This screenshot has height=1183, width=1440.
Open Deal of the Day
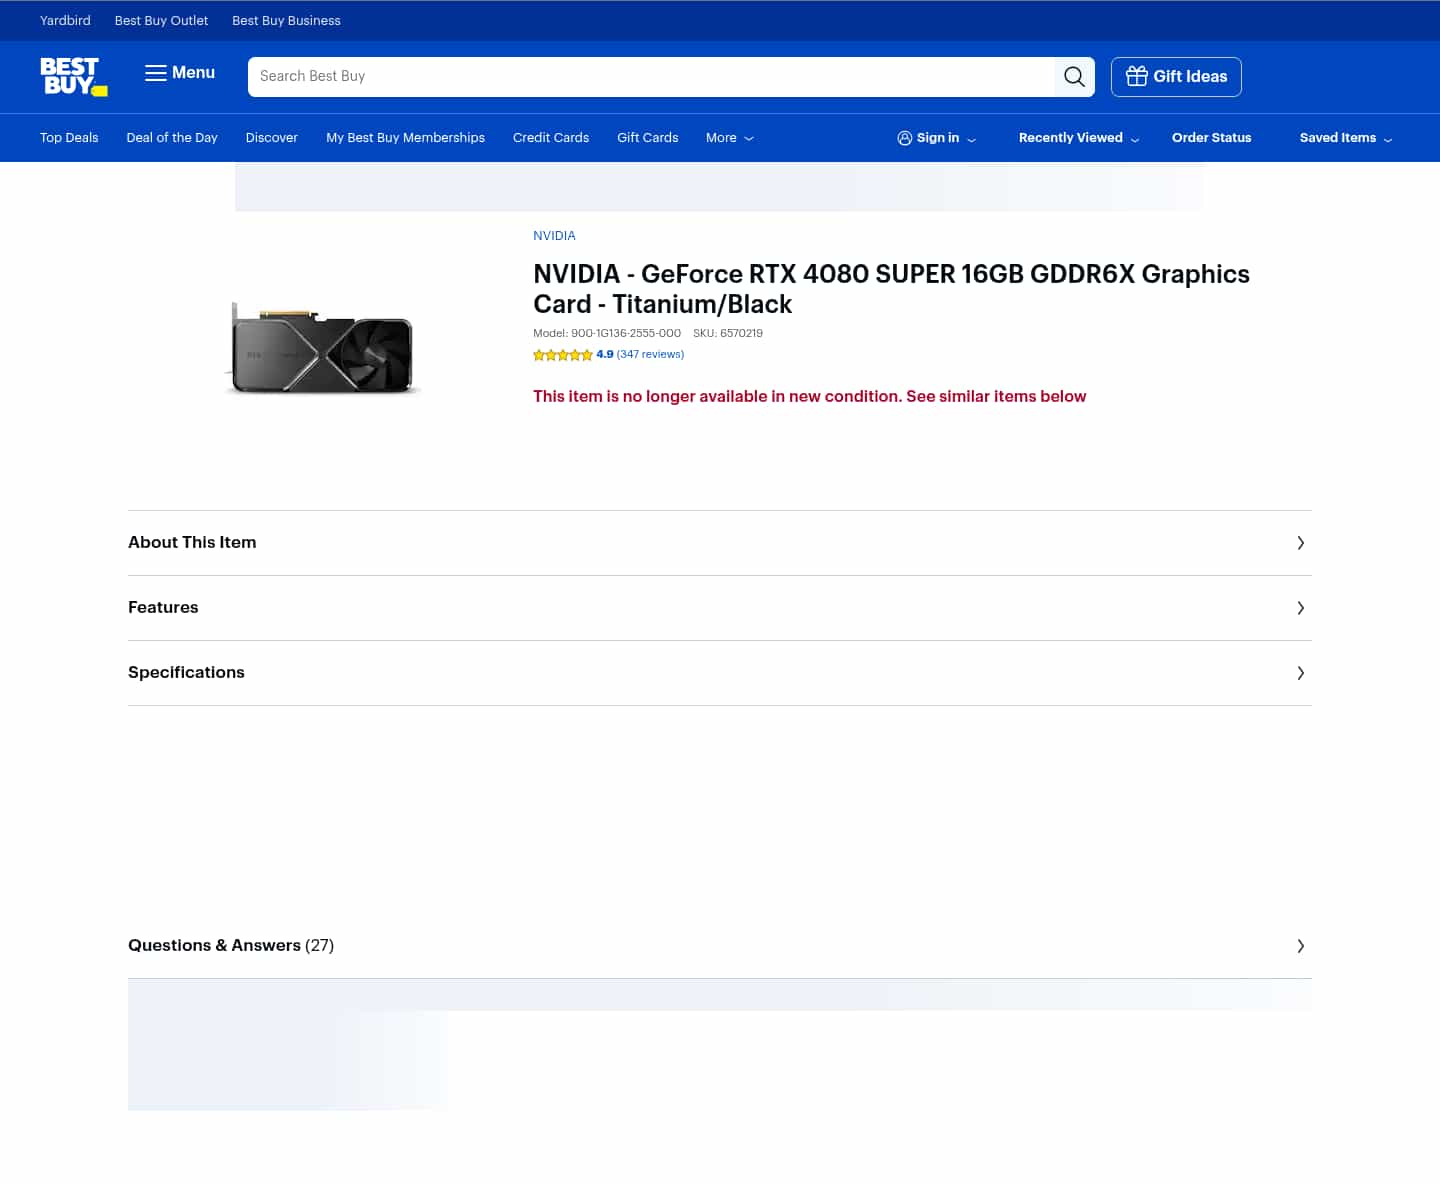click(x=172, y=138)
